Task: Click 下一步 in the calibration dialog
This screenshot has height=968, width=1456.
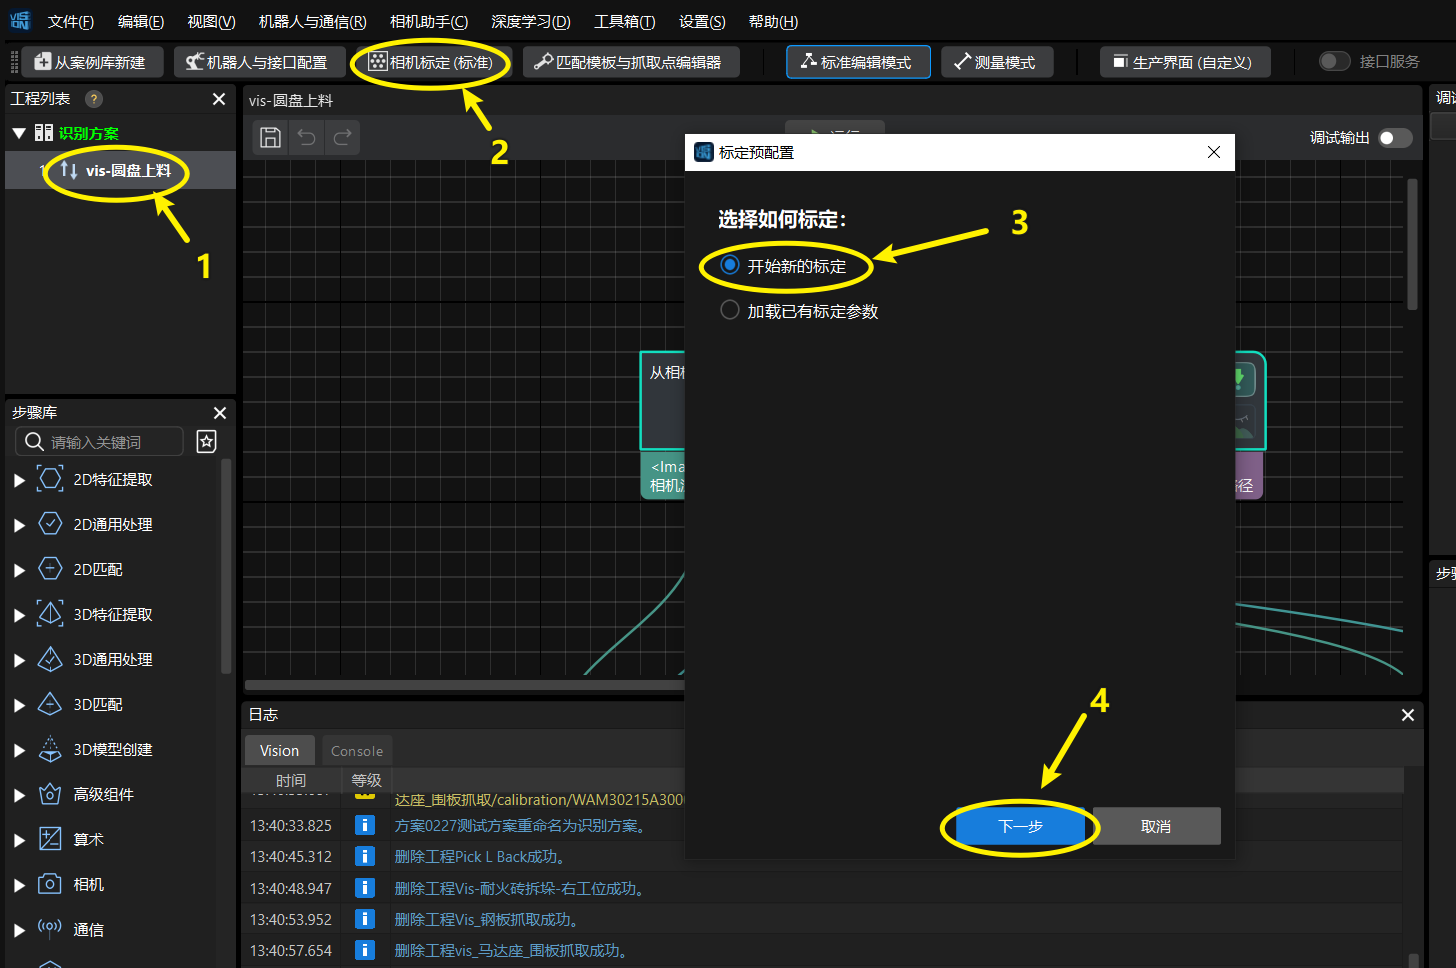Action: click(x=1020, y=826)
